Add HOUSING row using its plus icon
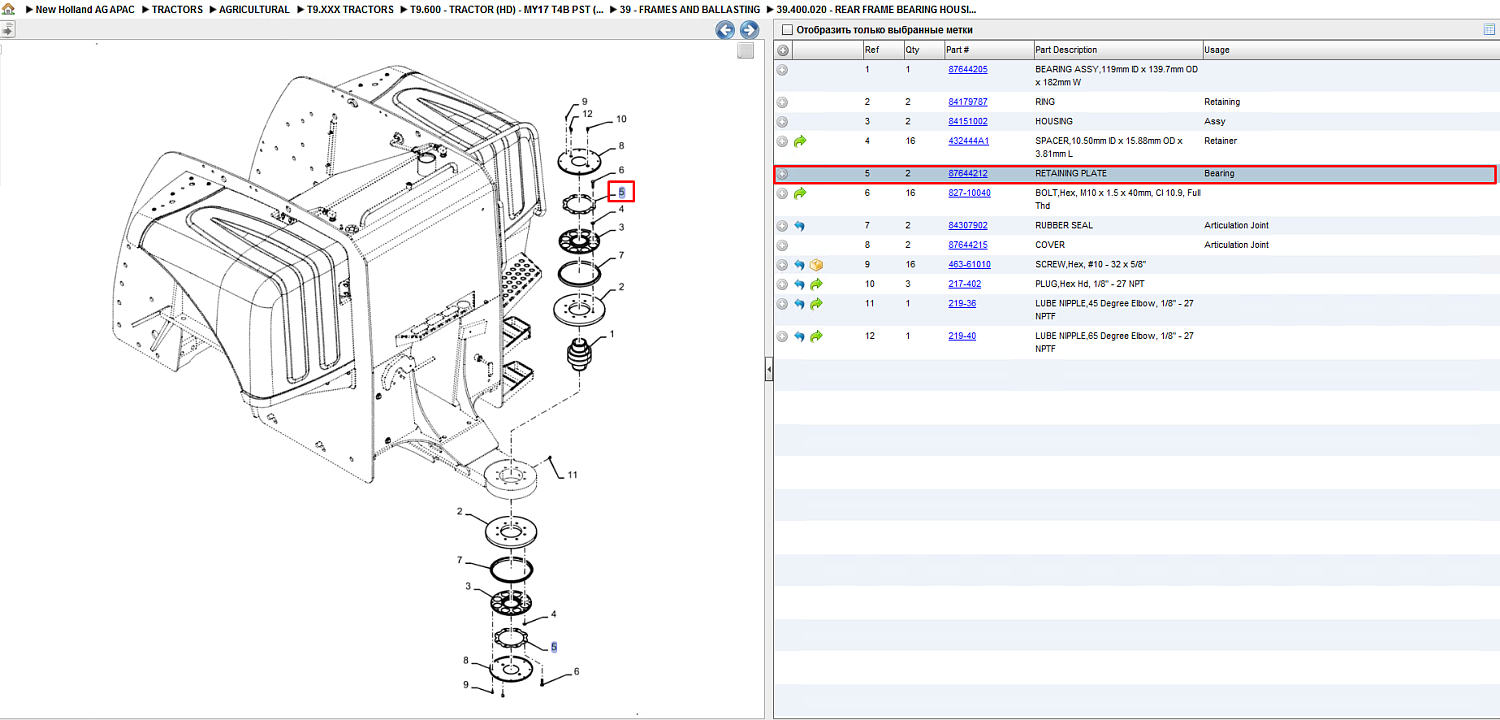 (x=783, y=122)
